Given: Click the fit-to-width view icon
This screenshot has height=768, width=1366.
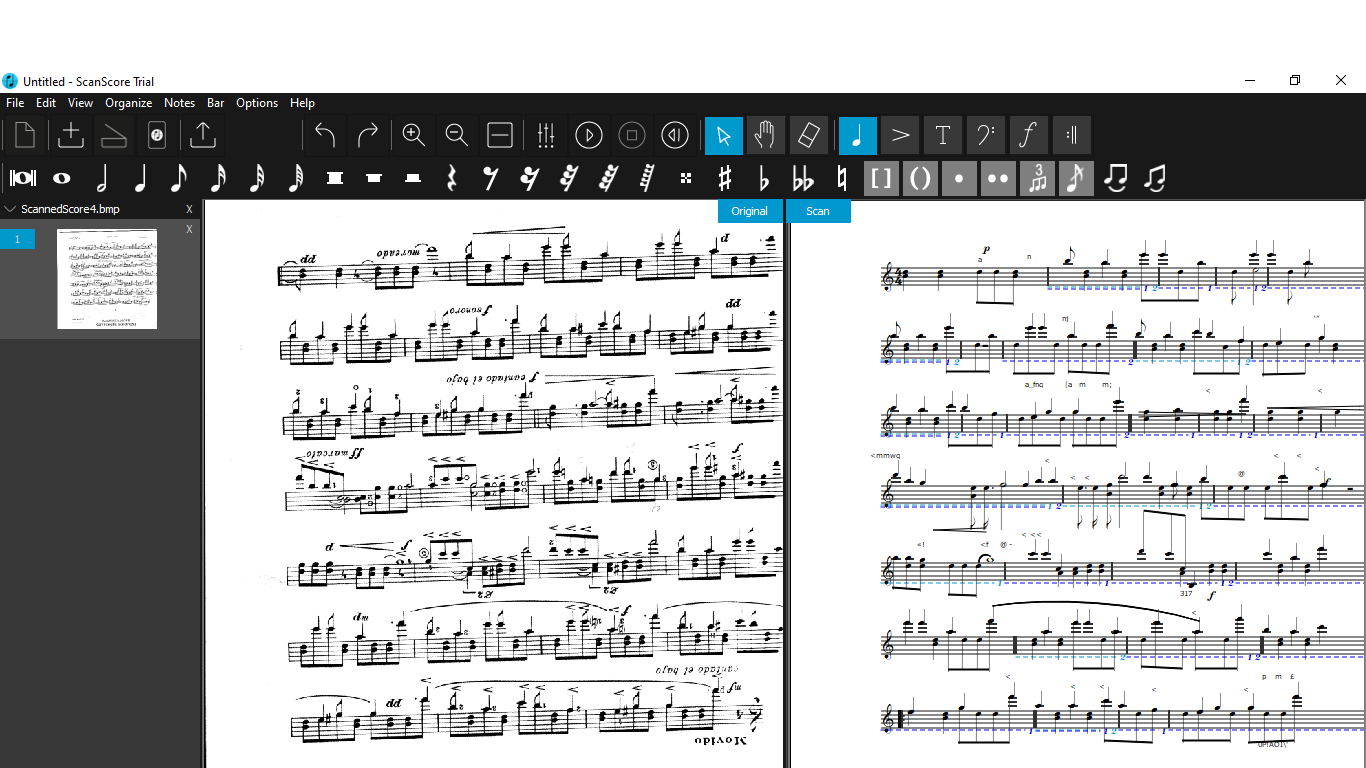Looking at the screenshot, I should [x=500, y=135].
